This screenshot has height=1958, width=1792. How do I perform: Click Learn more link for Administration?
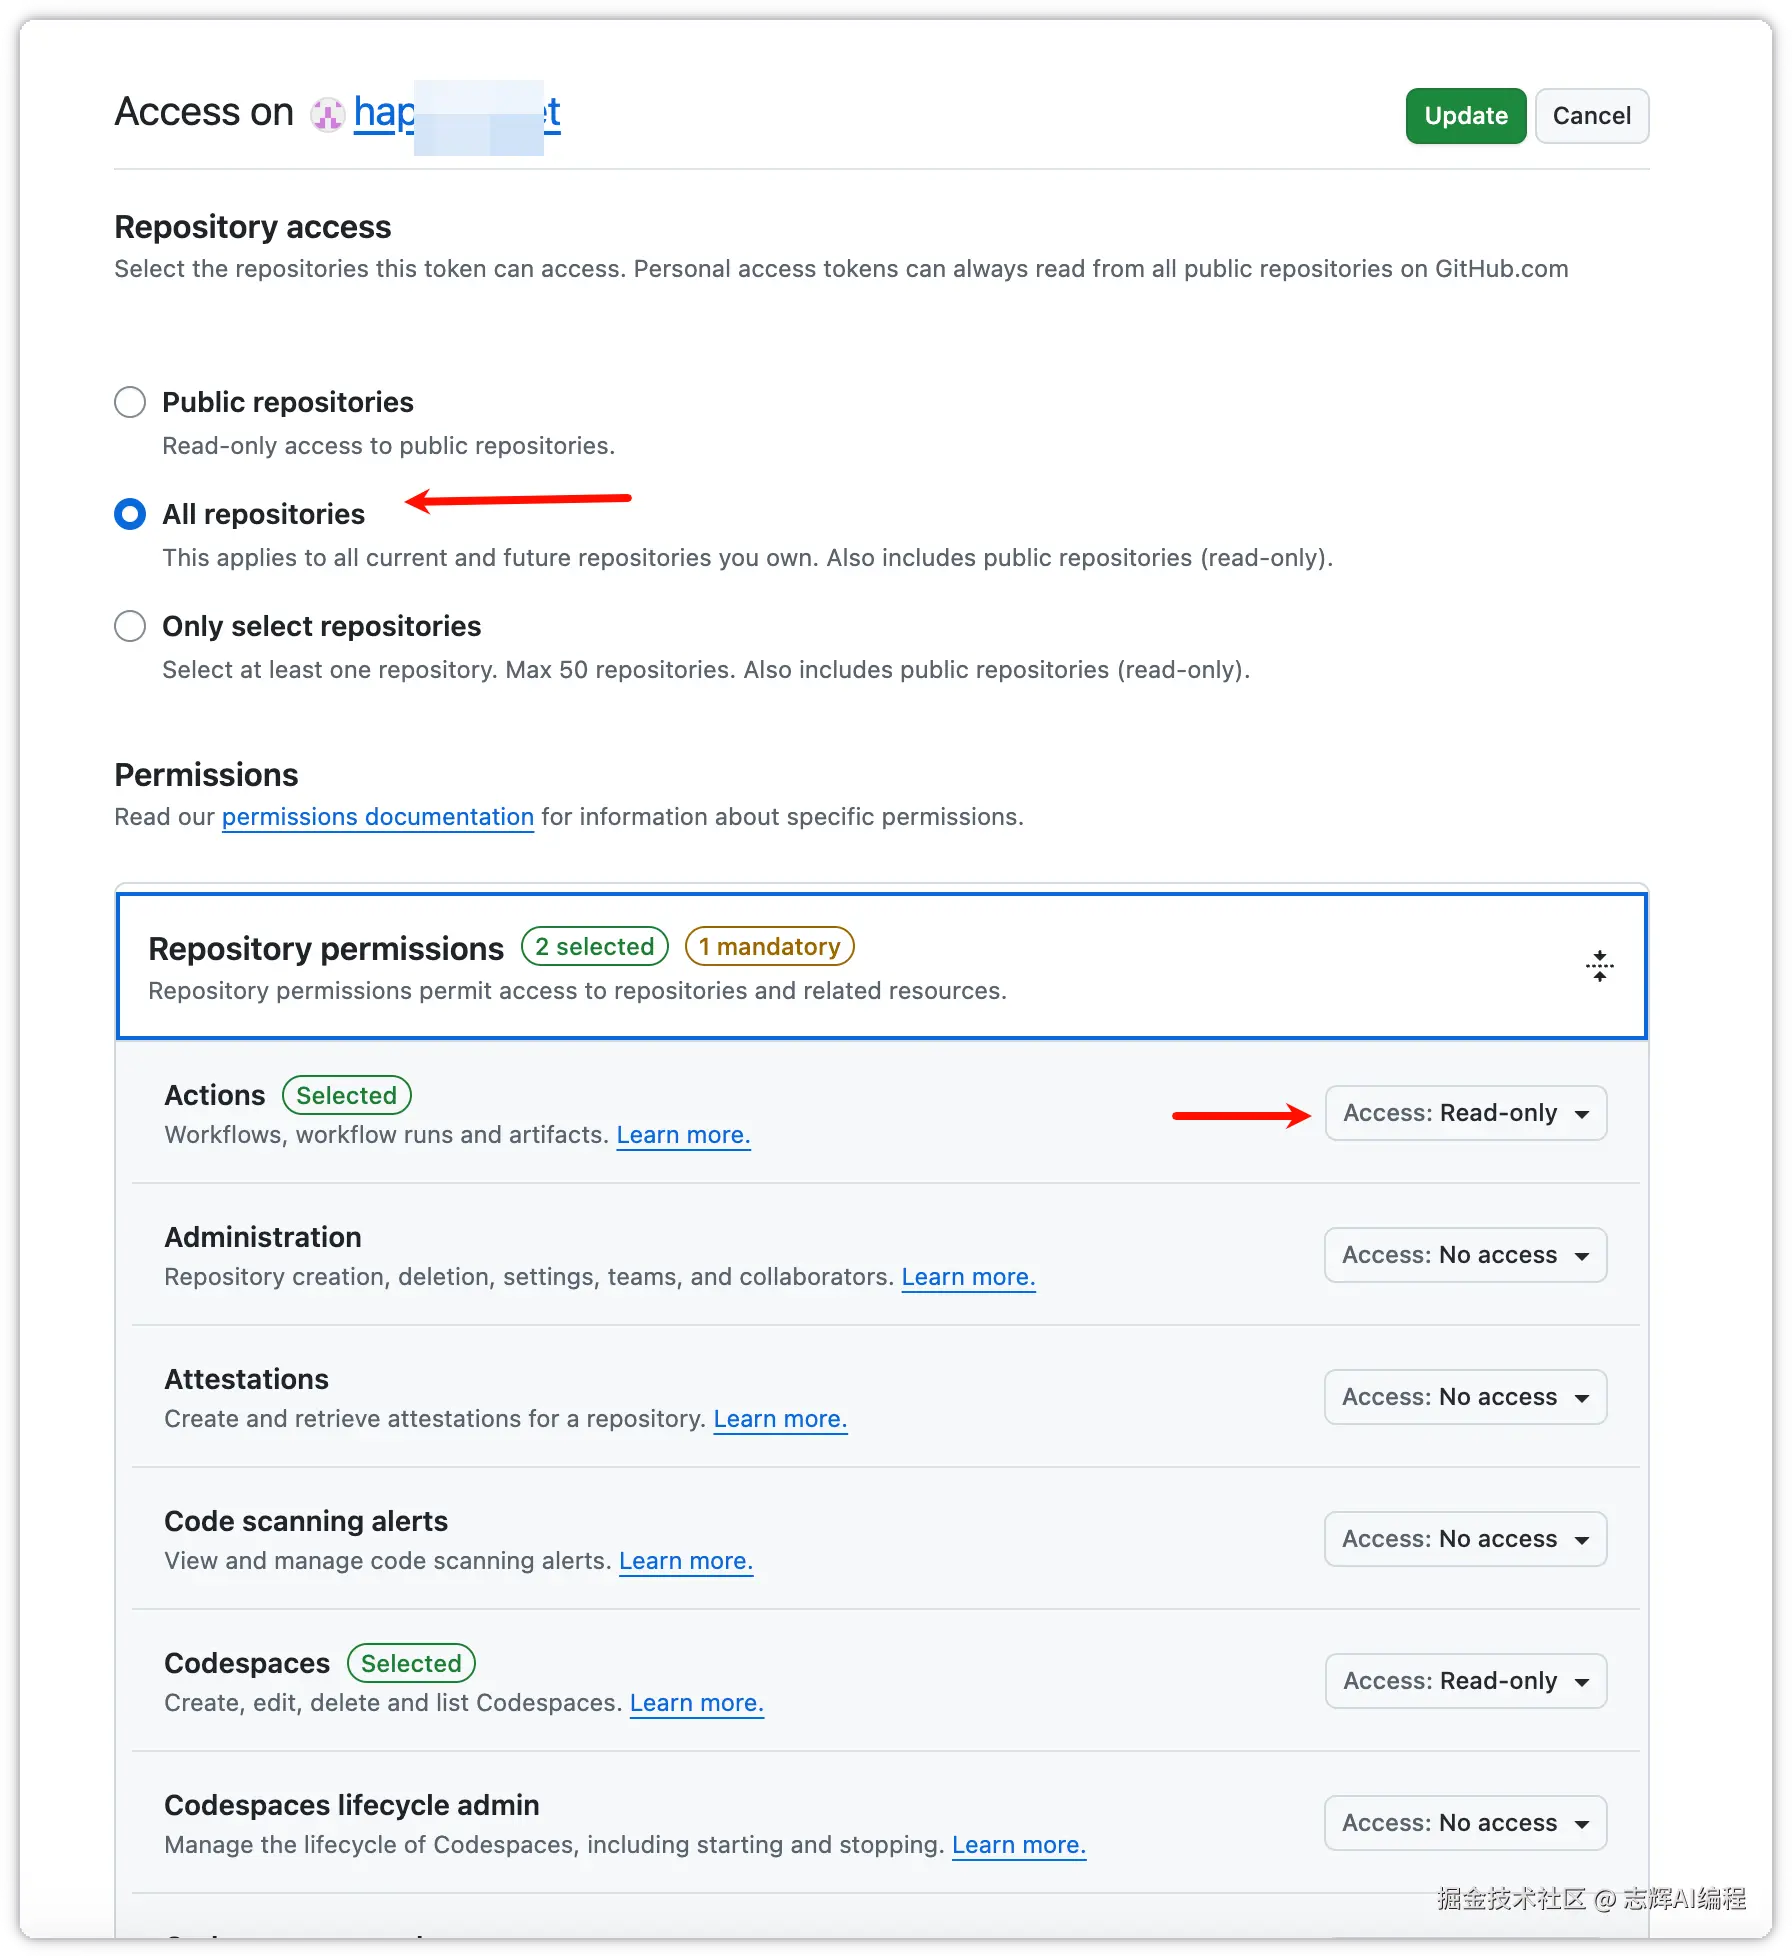pos(968,1277)
